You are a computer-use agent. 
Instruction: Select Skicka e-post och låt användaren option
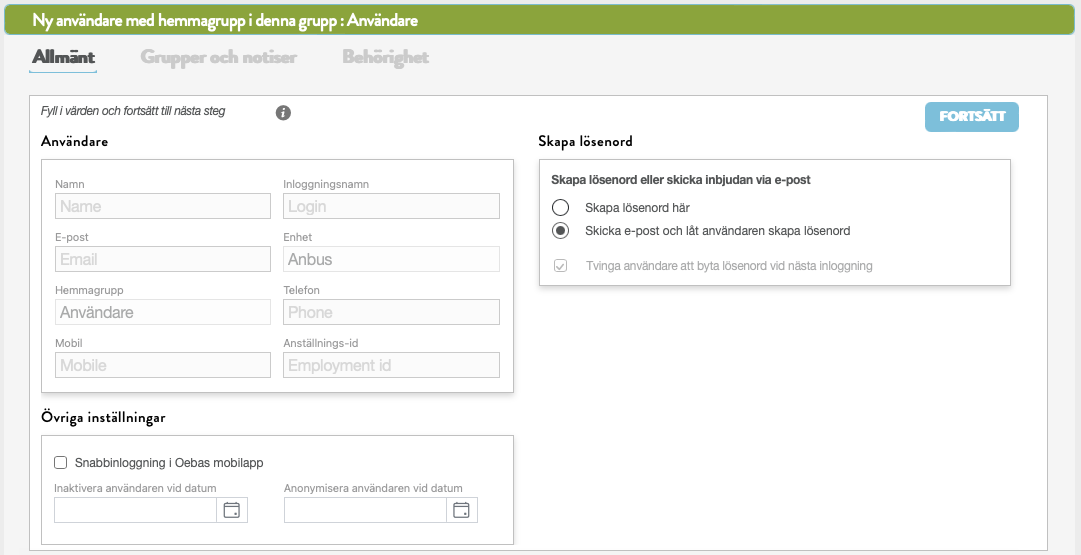pos(560,231)
